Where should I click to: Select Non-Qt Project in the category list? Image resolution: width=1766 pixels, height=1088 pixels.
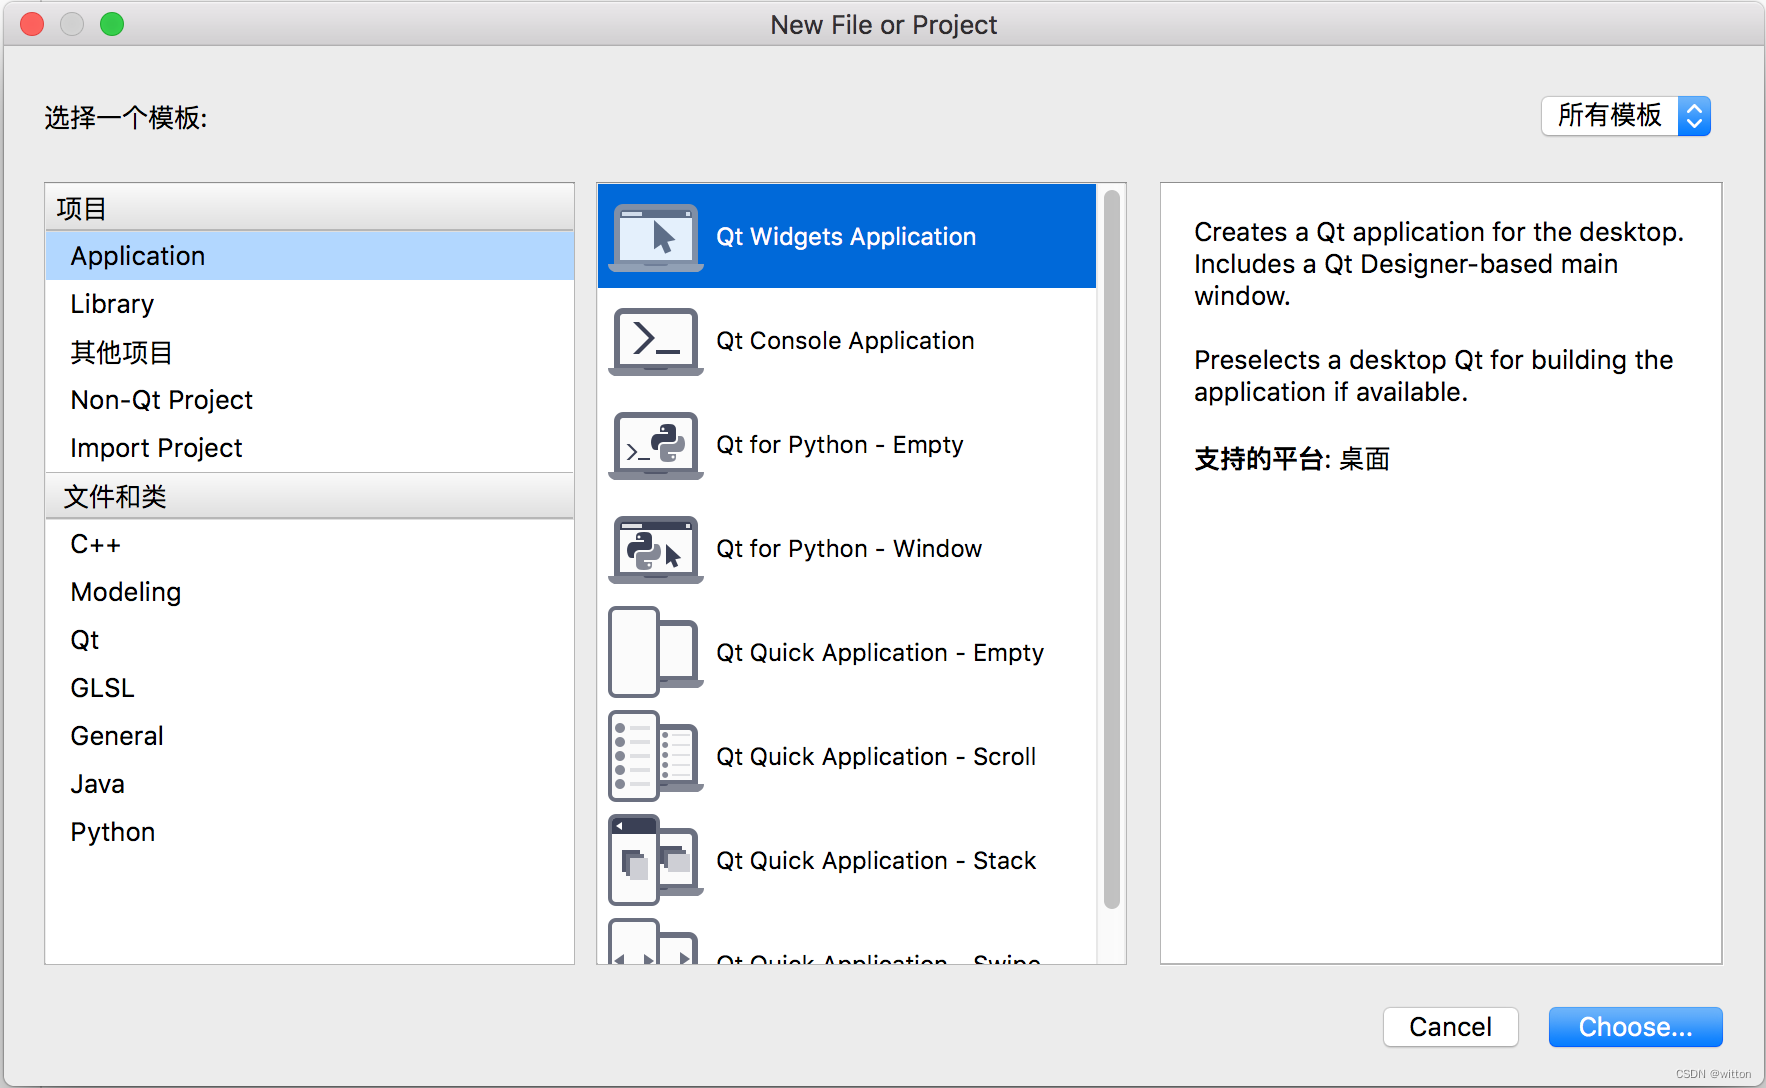[x=161, y=400]
